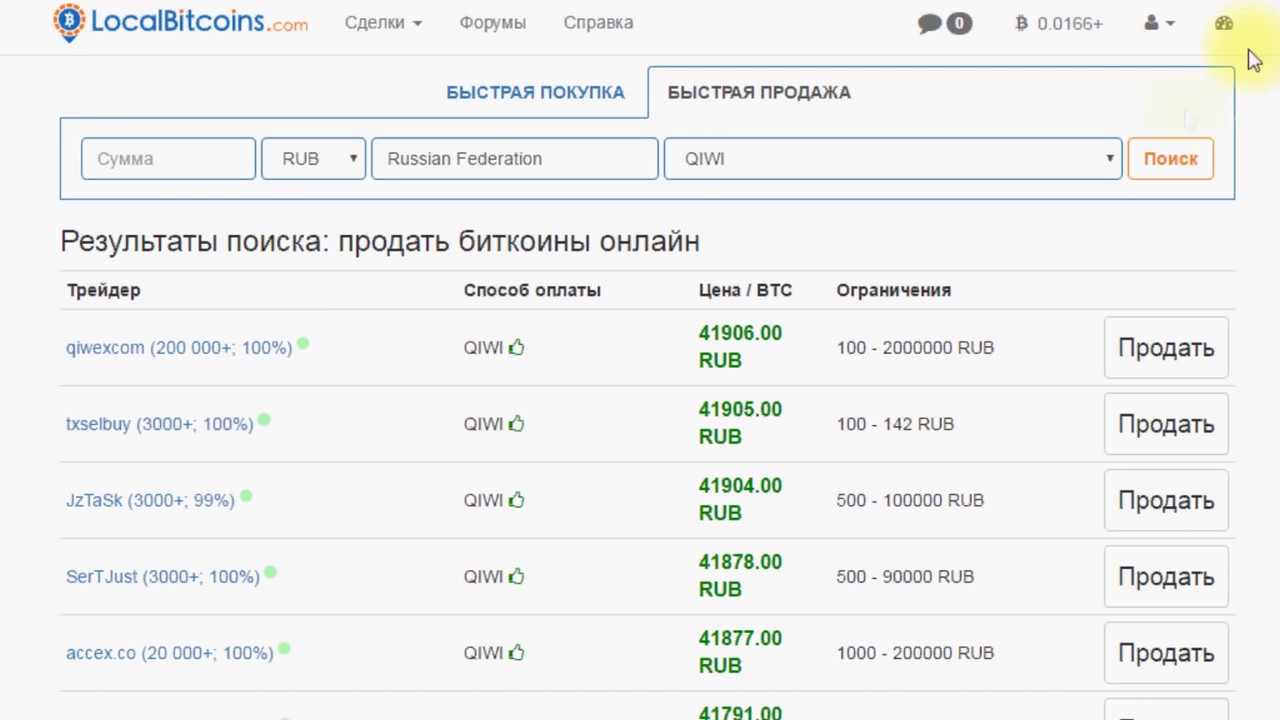Click the price 41904.00 RUB
1280x720 pixels.
click(x=740, y=499)
